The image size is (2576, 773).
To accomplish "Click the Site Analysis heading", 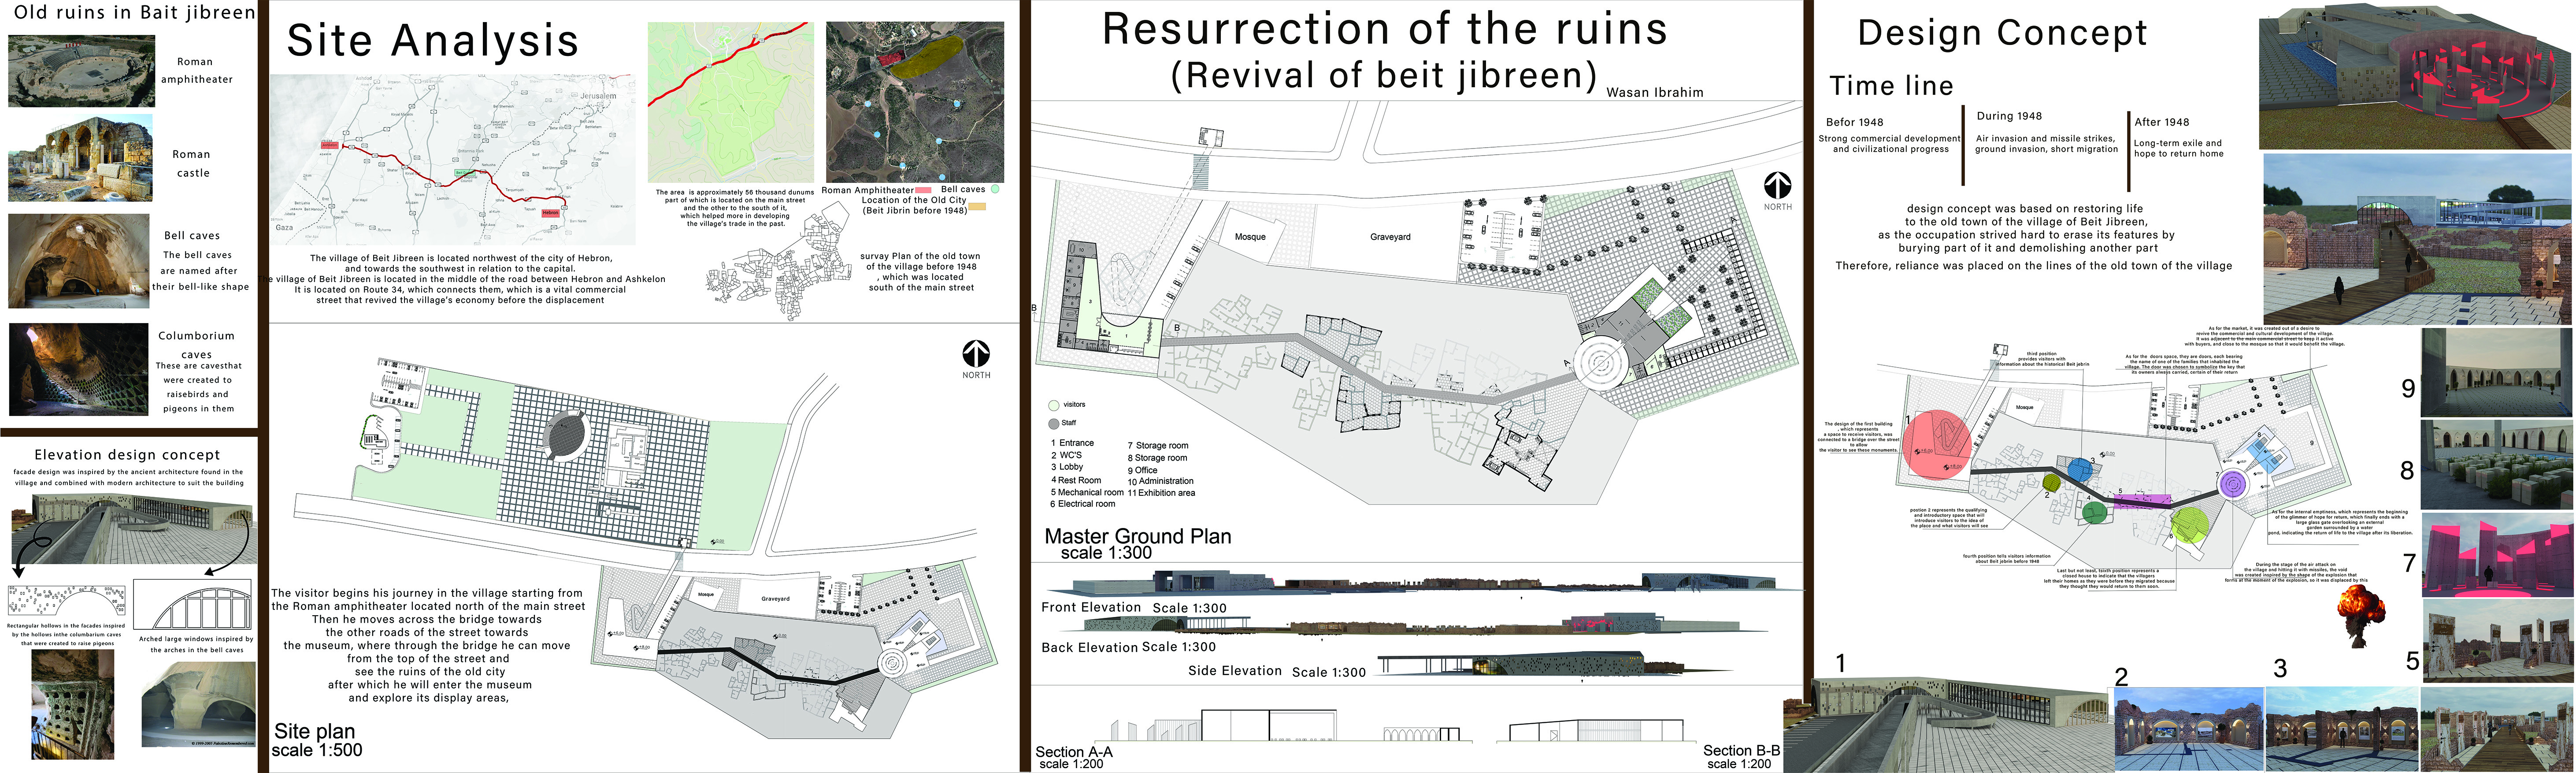I will click(x=432, y=41).
